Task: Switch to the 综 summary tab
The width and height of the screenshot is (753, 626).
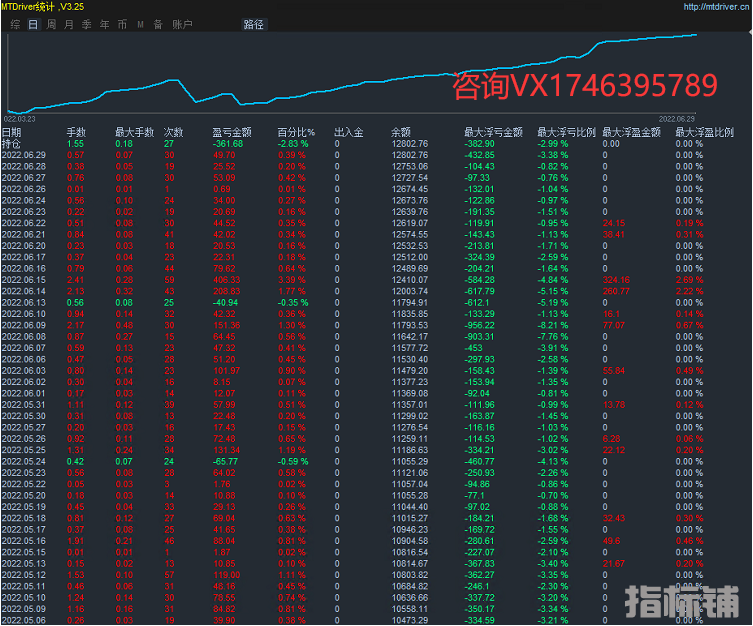Action: pos(15,23)
